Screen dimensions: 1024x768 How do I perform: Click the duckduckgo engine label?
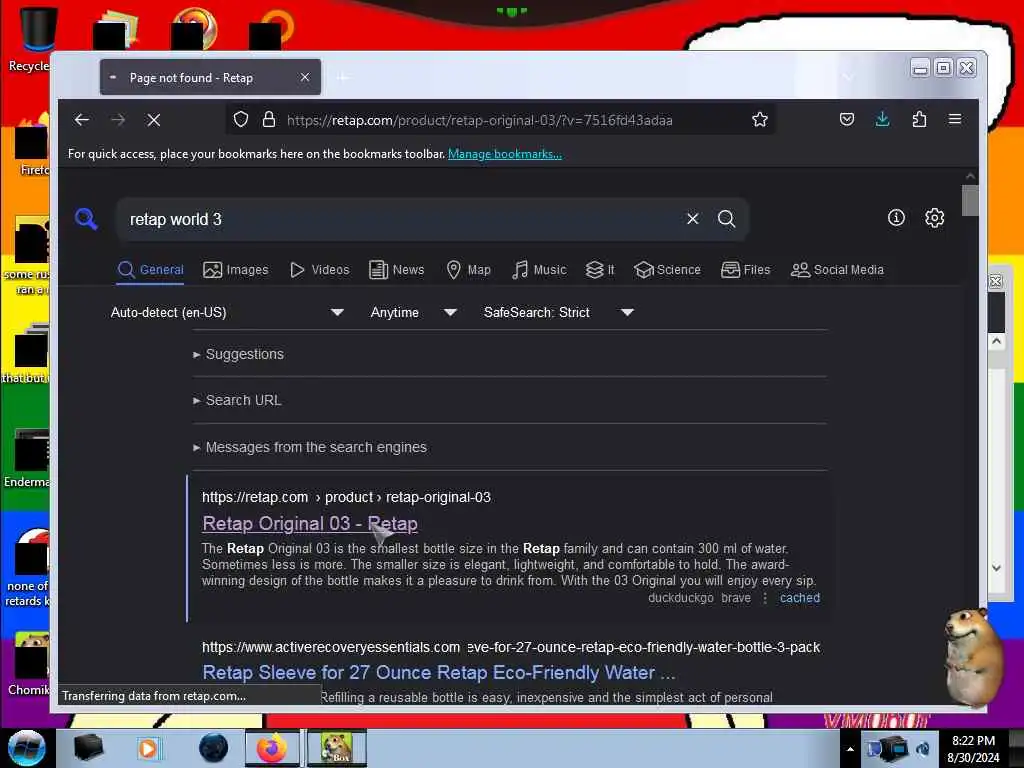[x=680, y=598]
